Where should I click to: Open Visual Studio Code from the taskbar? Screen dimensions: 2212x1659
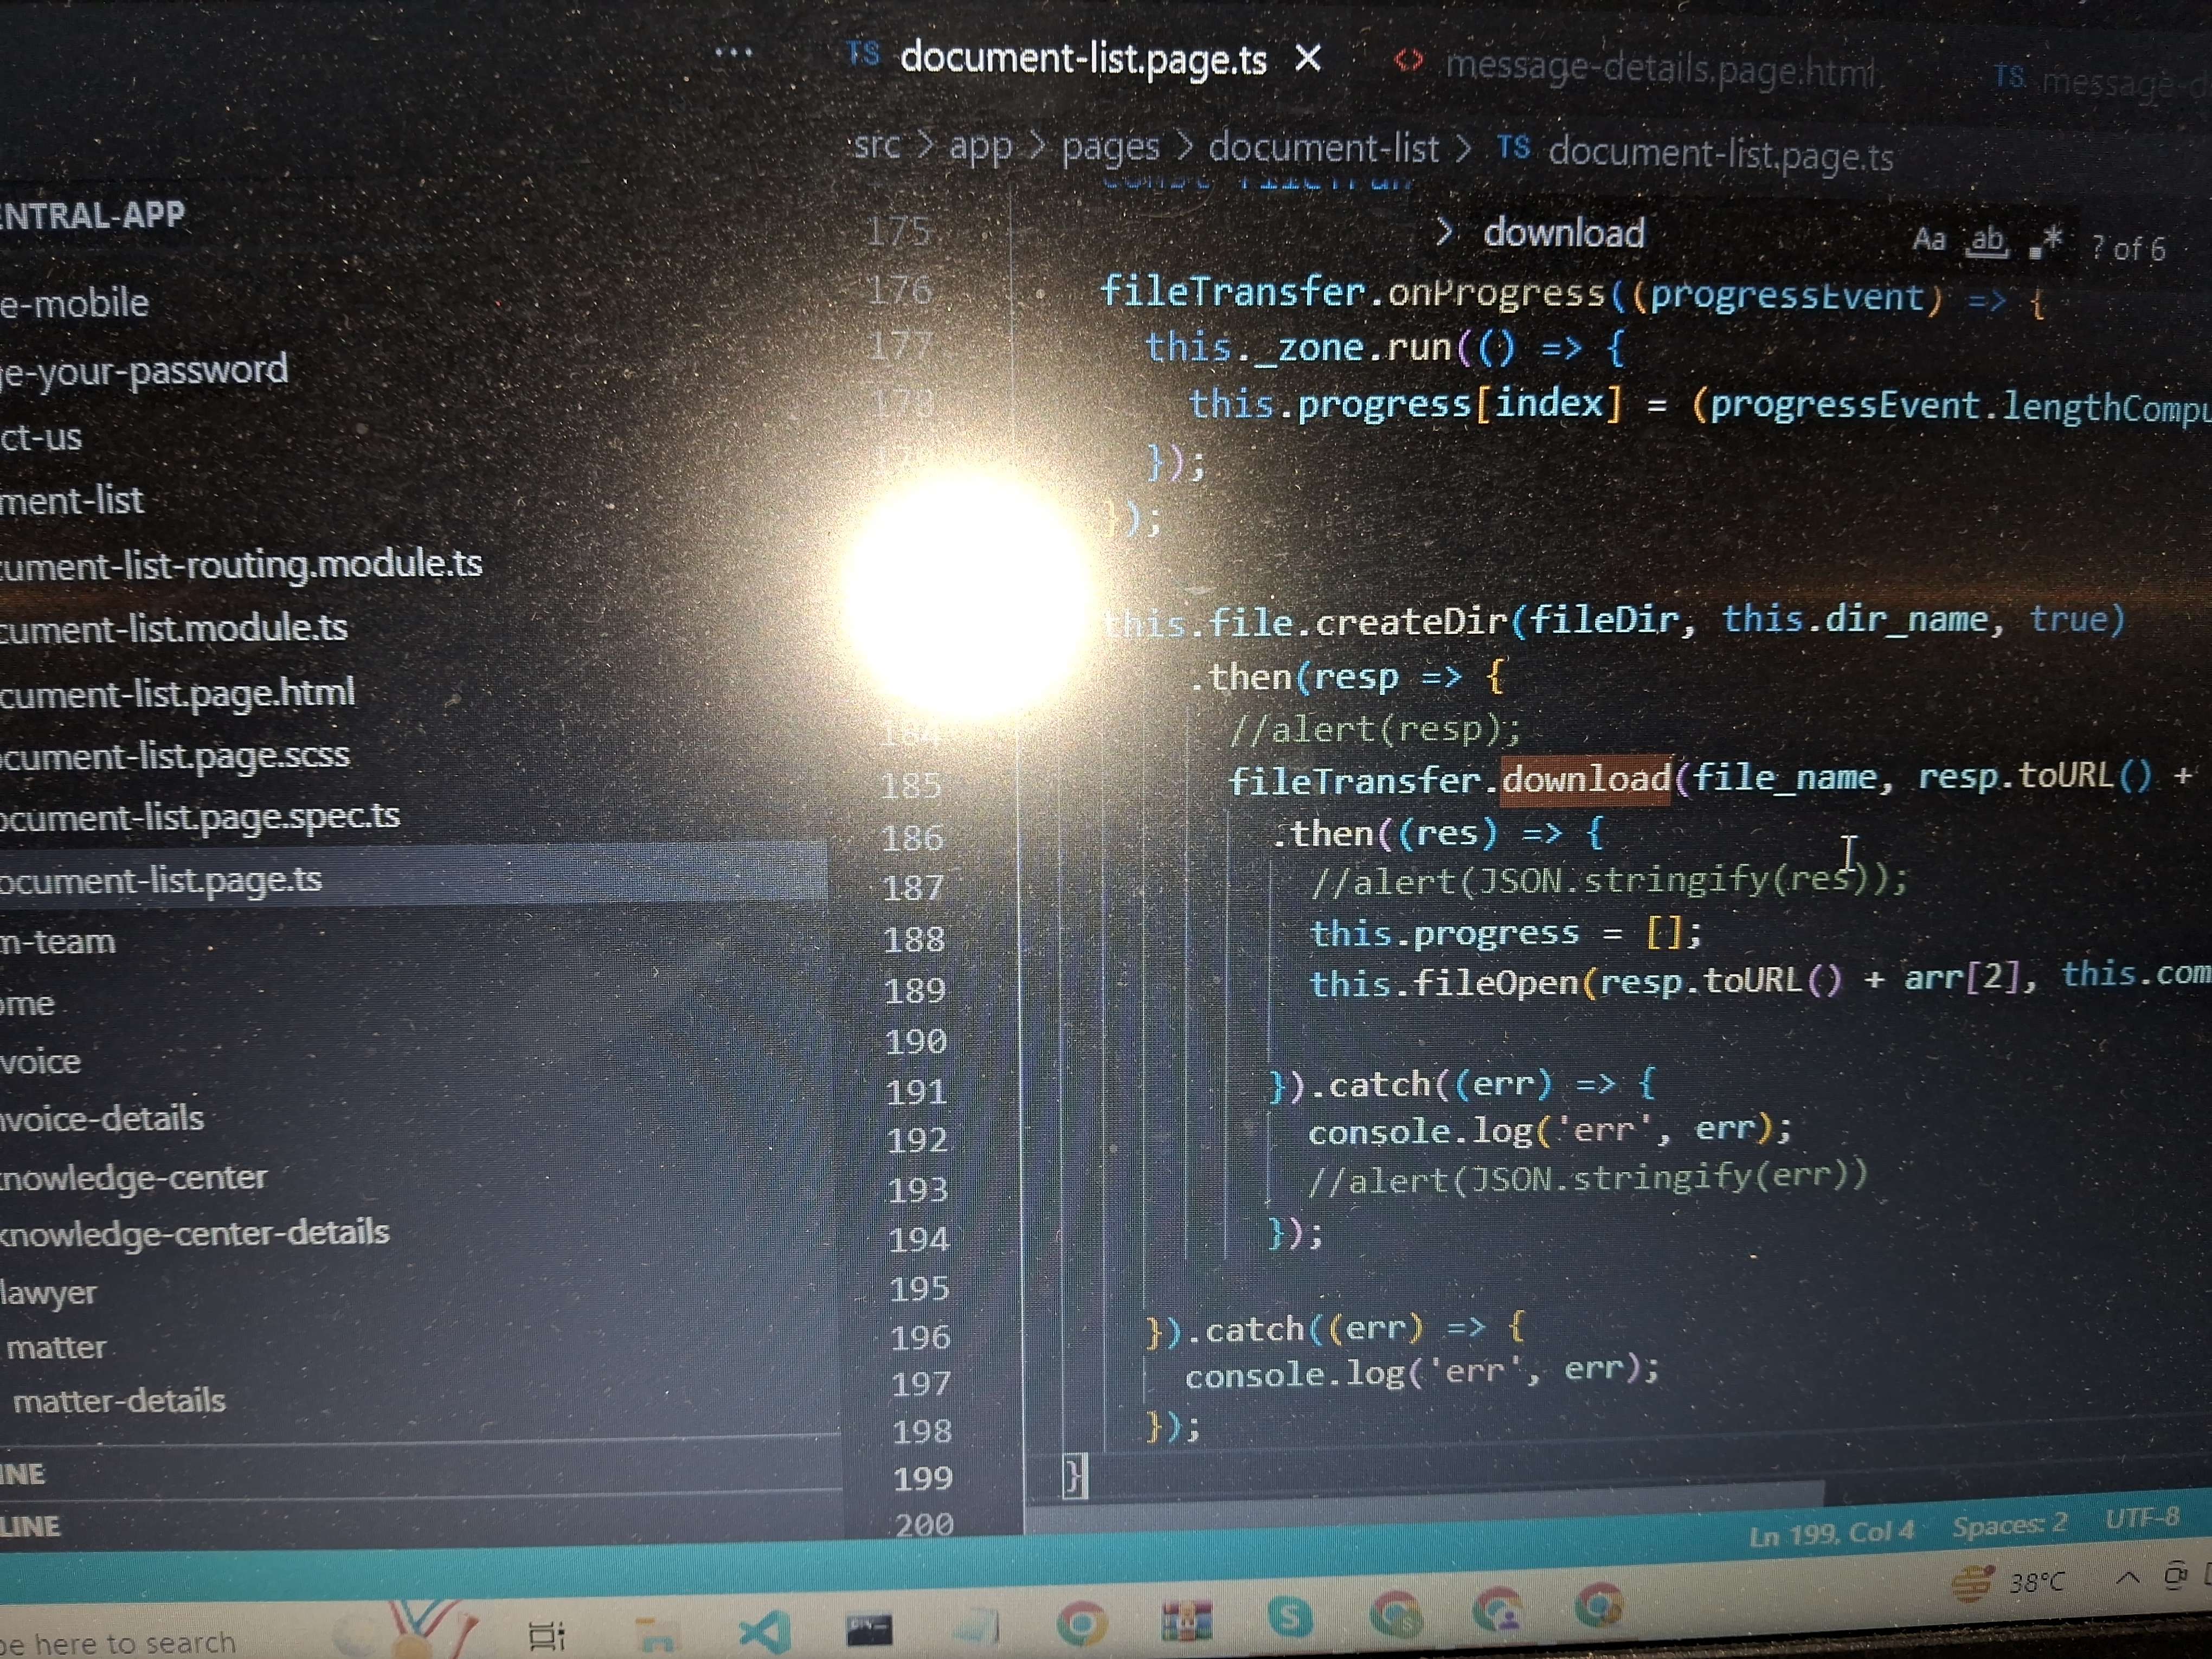(x=766, y=1632)
